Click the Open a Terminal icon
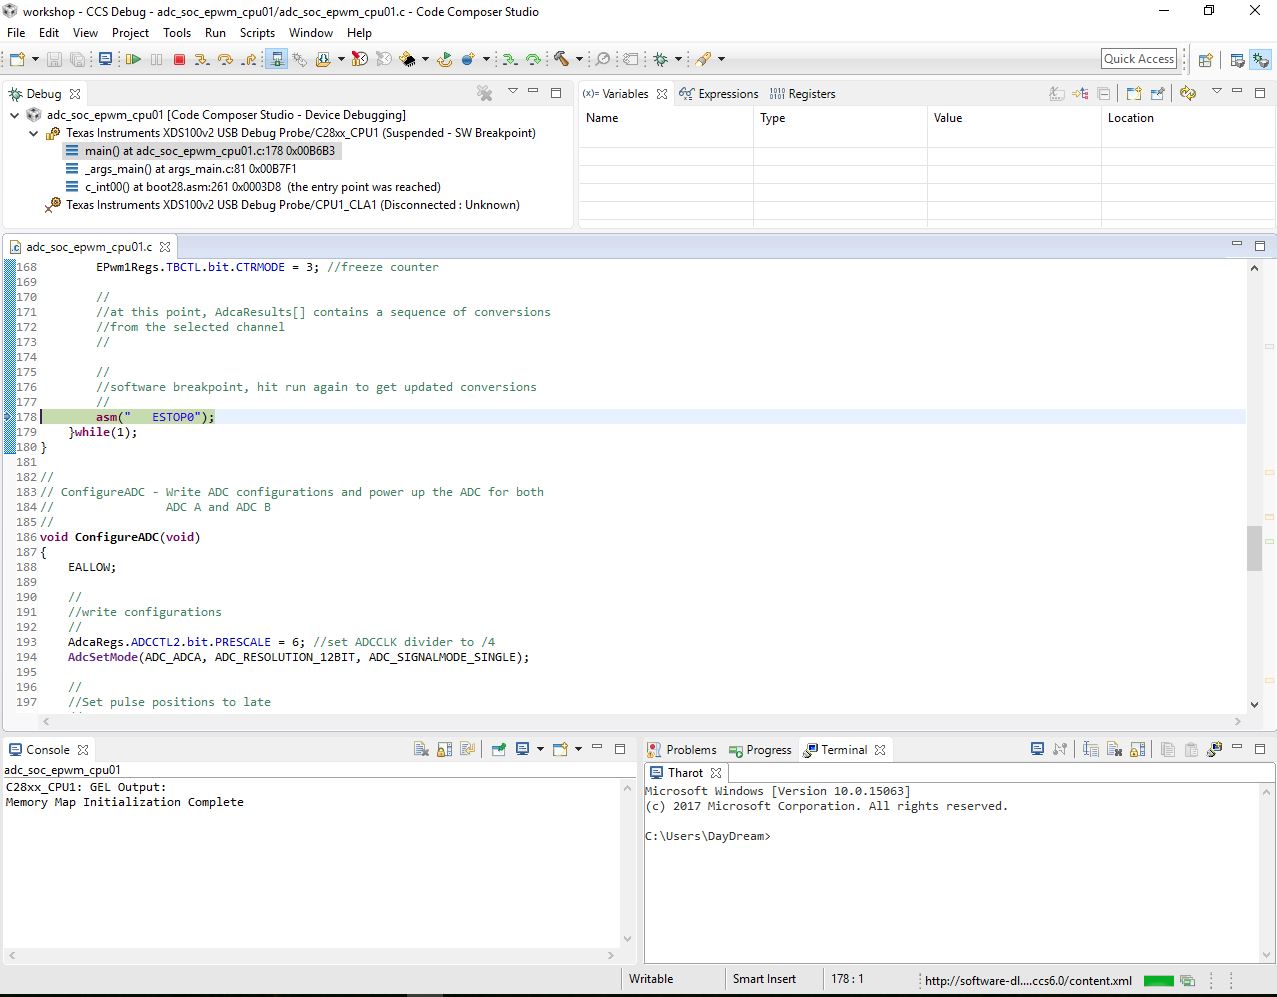This screenshot has width=1277, height=997. 1037,749
